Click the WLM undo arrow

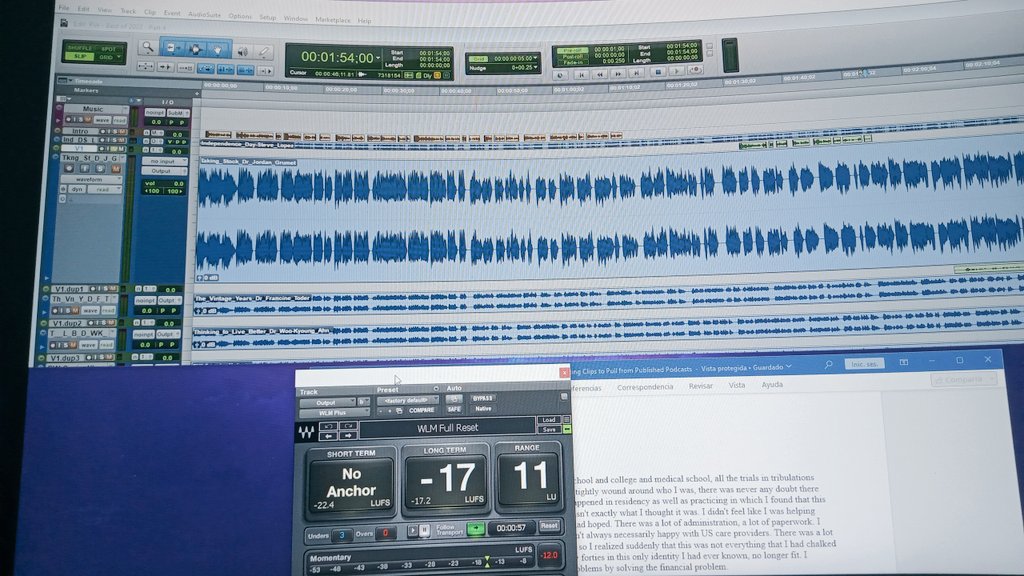[328, 426]
